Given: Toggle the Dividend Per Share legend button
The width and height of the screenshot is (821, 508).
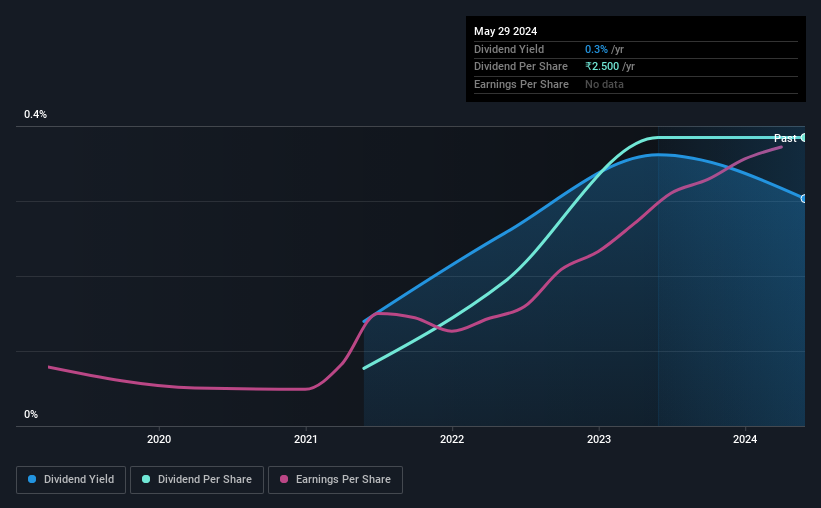Looking at the screenshot, I should coord(197,480).
